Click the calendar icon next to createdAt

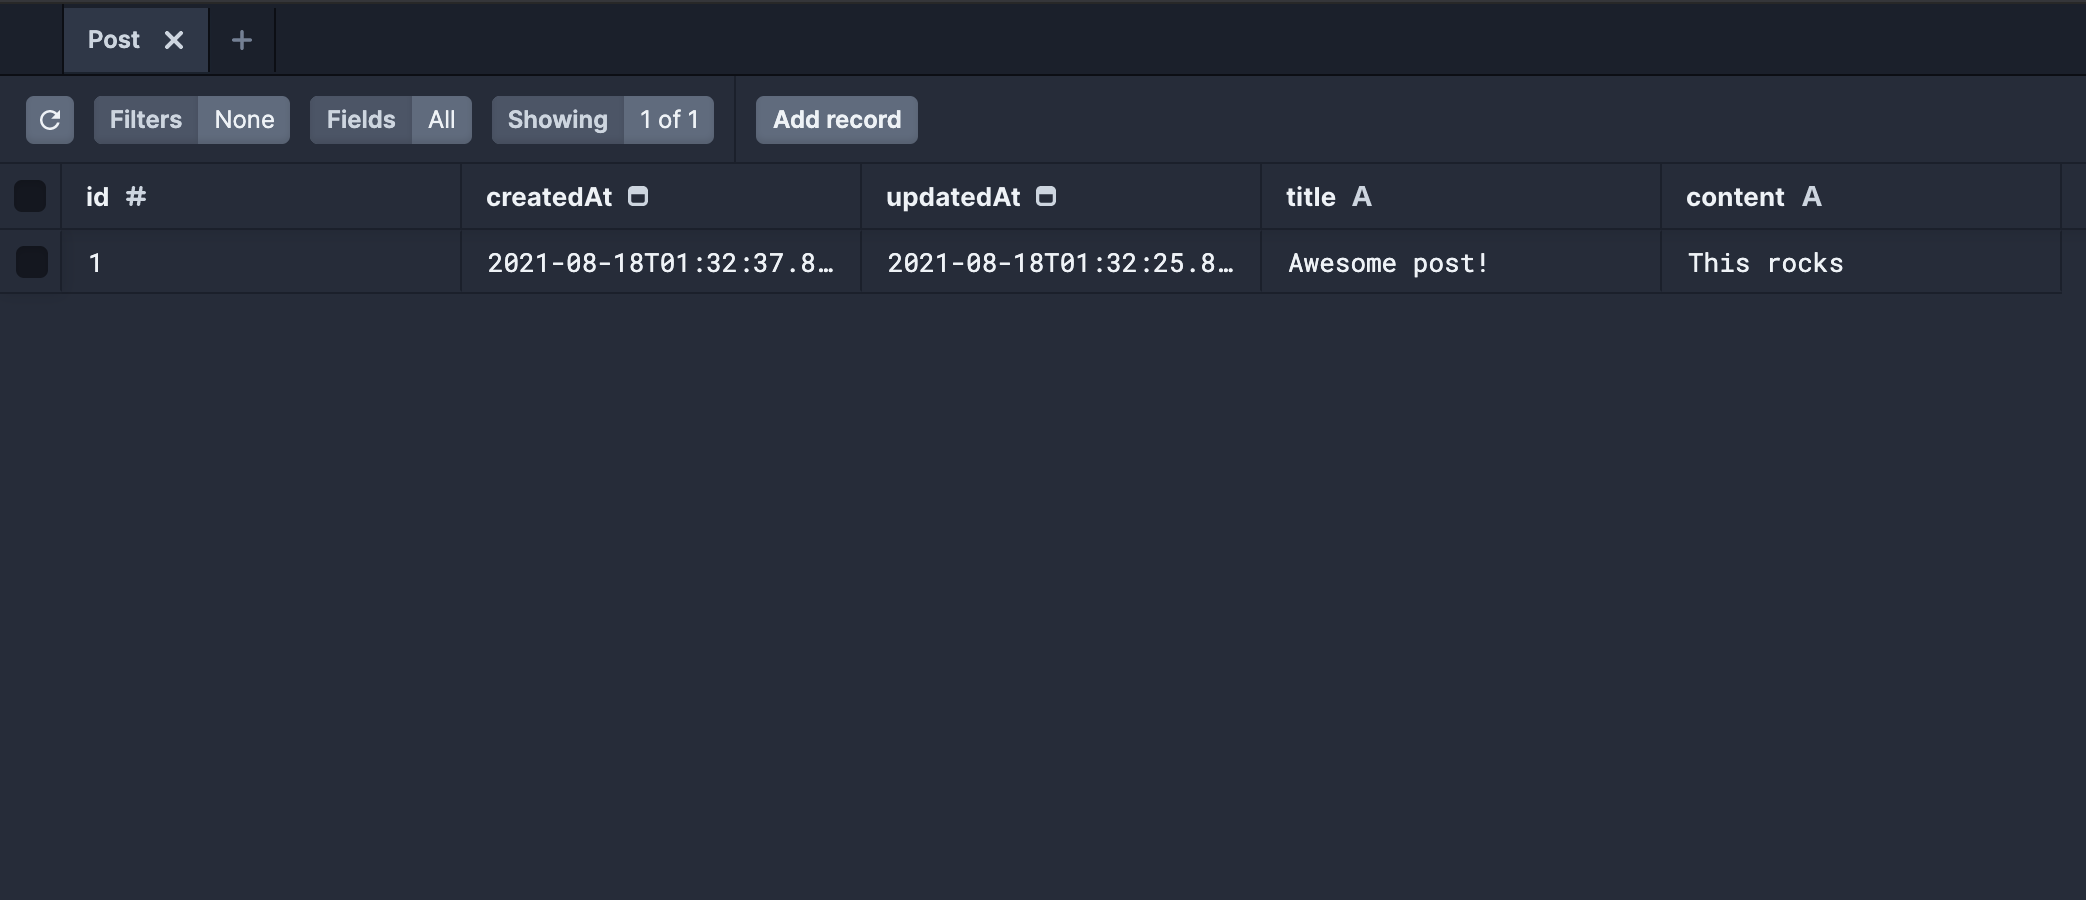click(639, 196)
